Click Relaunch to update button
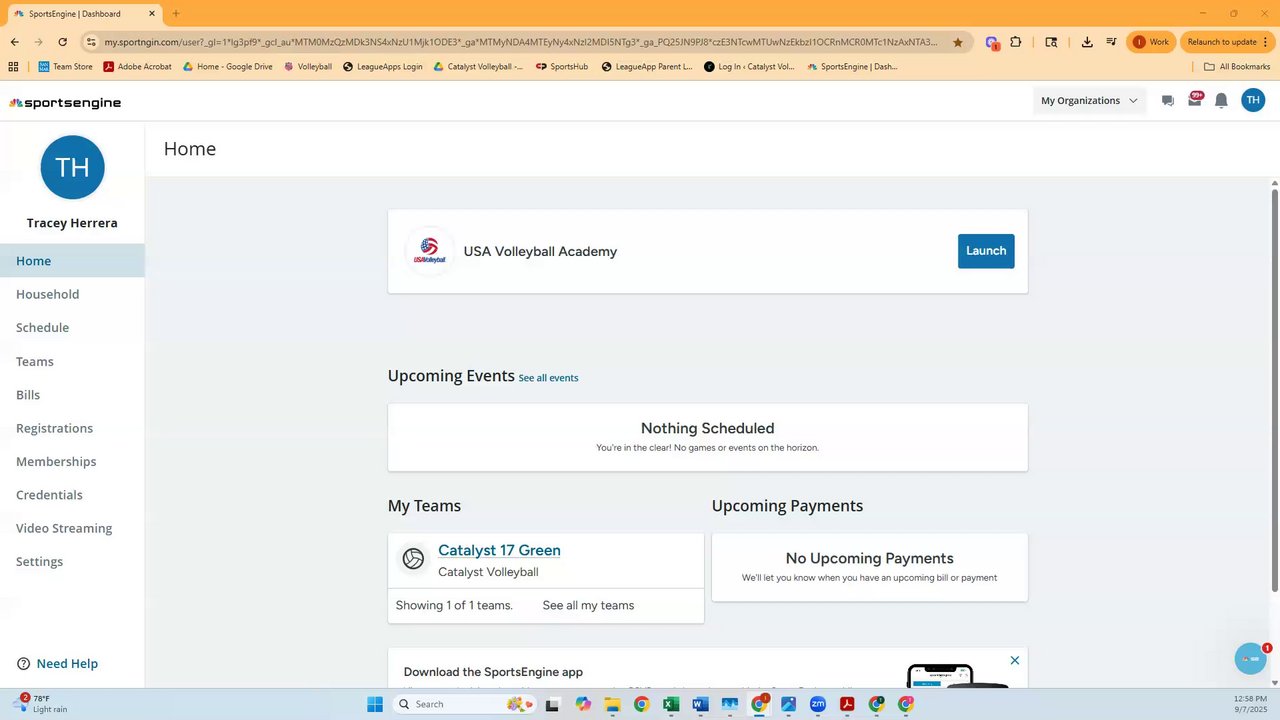1280x720 pixels. (x=1229, y=42)
